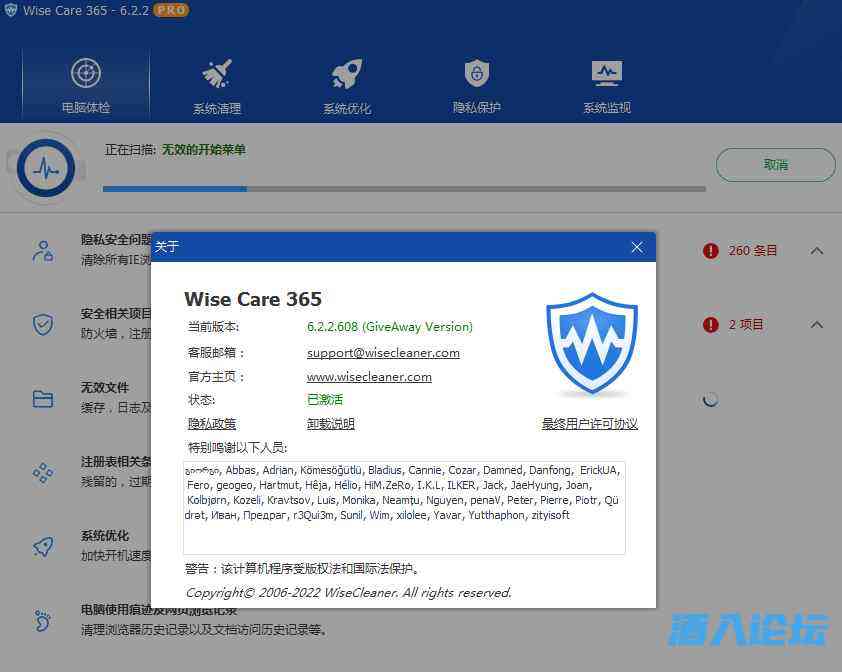Click the support@wisecleaner.com email link
The width and height of the screenshot is (842, 672).
click(383, 353)
